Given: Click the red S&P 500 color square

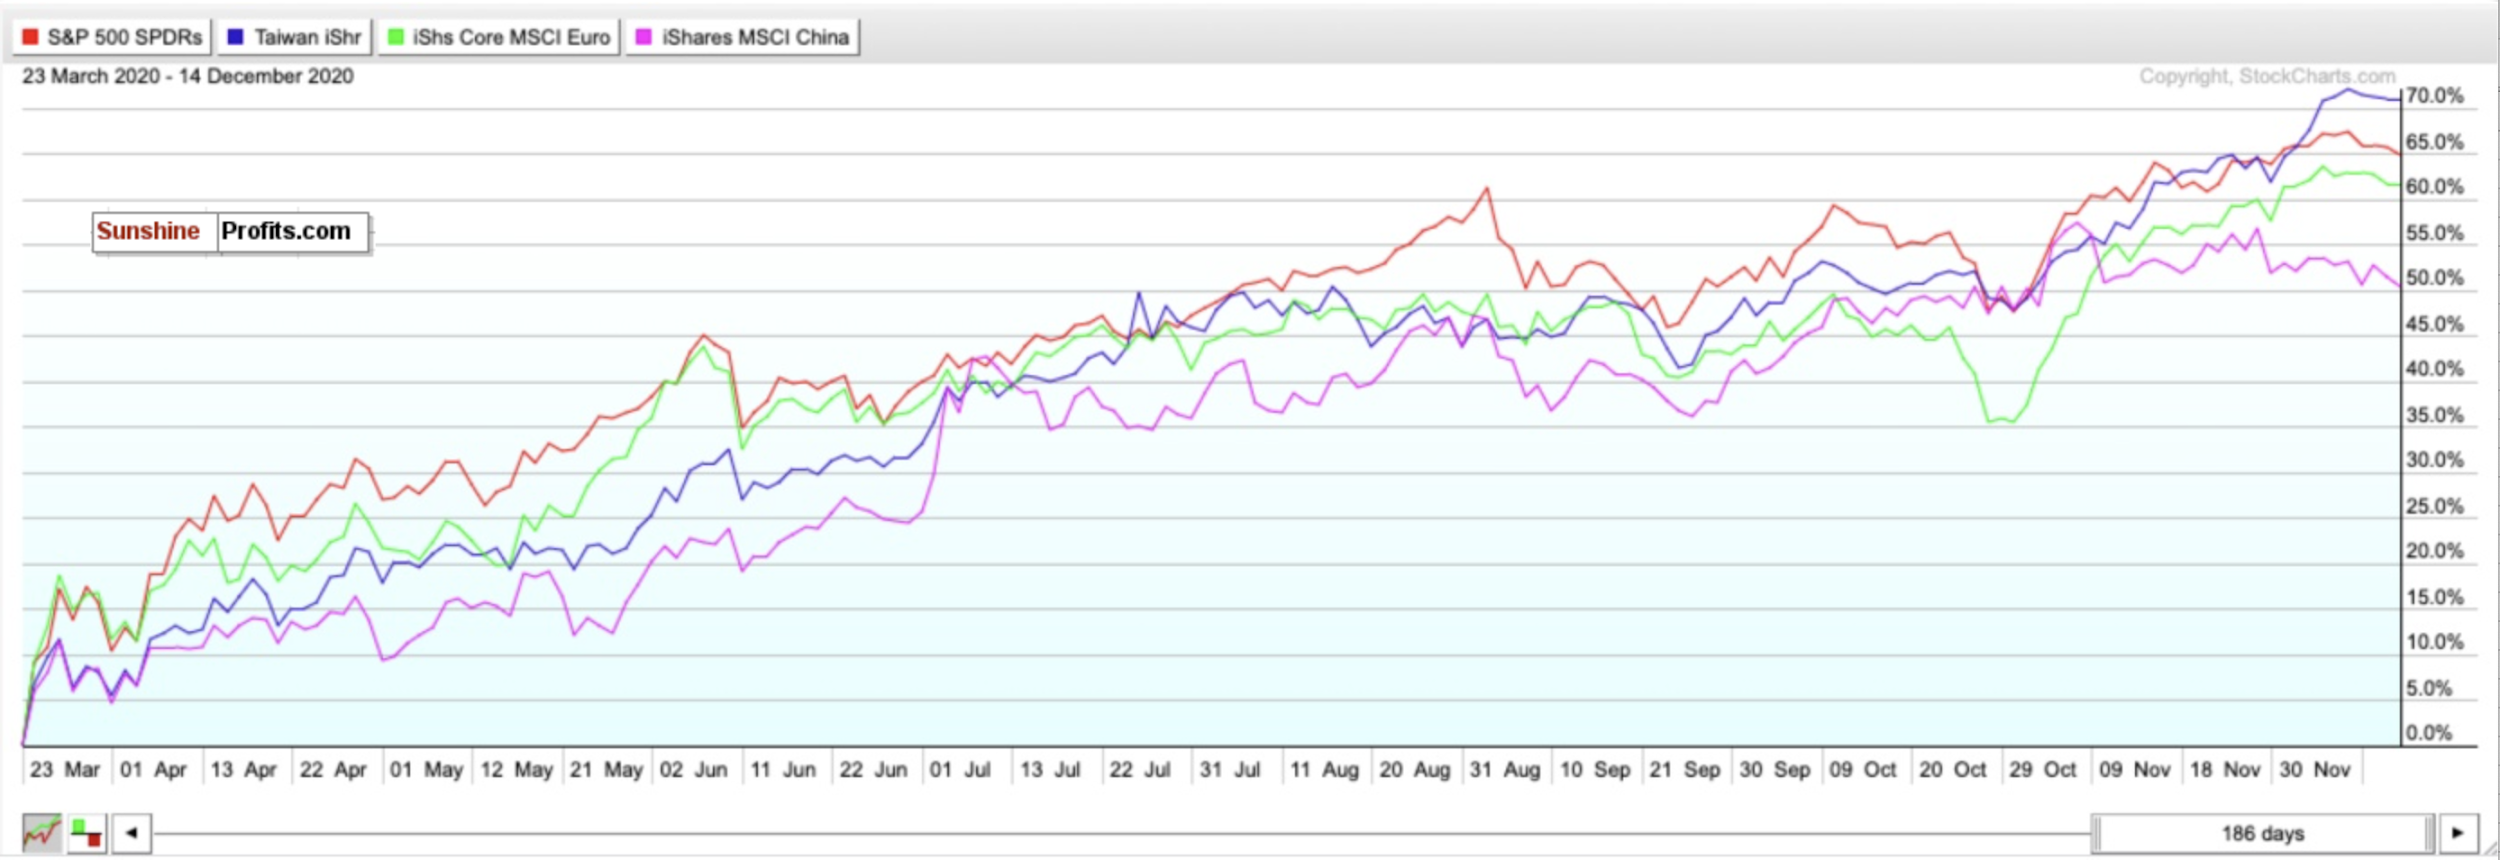Looking at the screenshot, I should [x=30, y=37].
